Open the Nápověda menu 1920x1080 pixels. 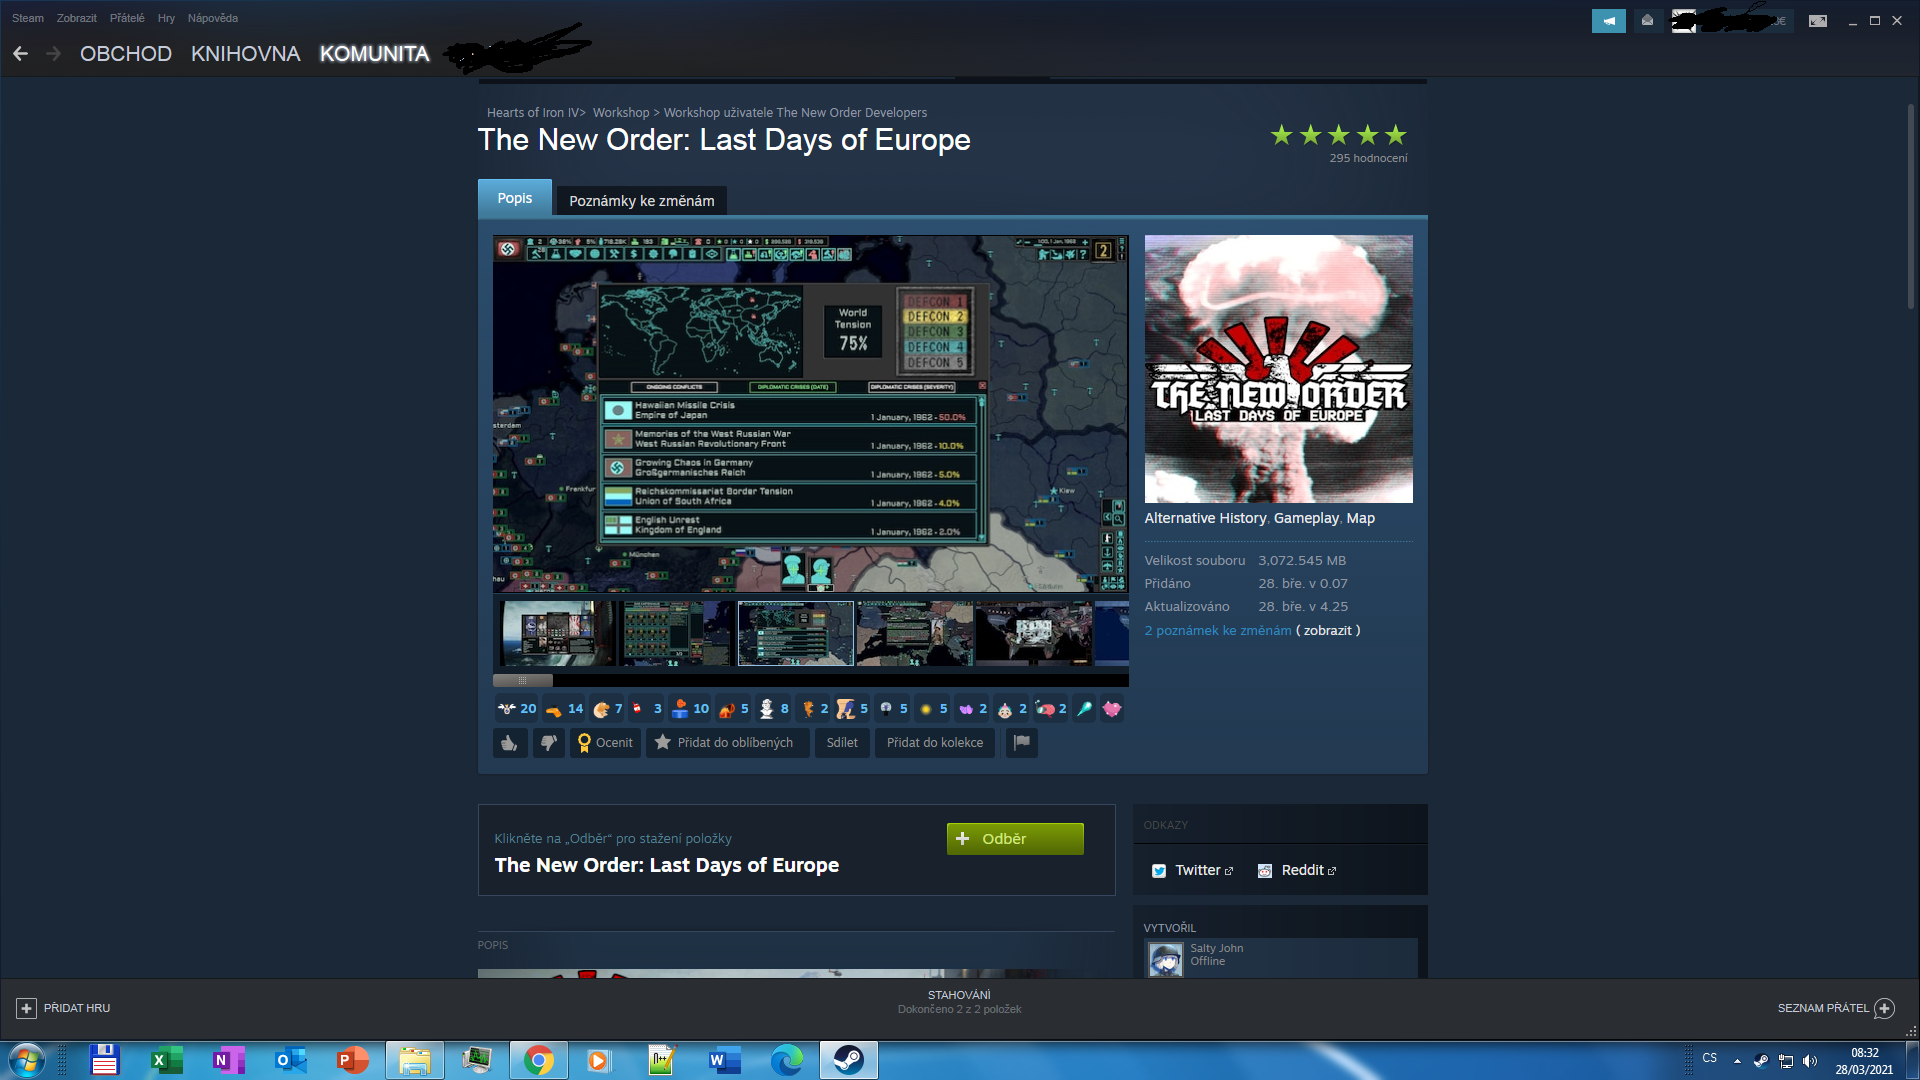tap(213, 18)
